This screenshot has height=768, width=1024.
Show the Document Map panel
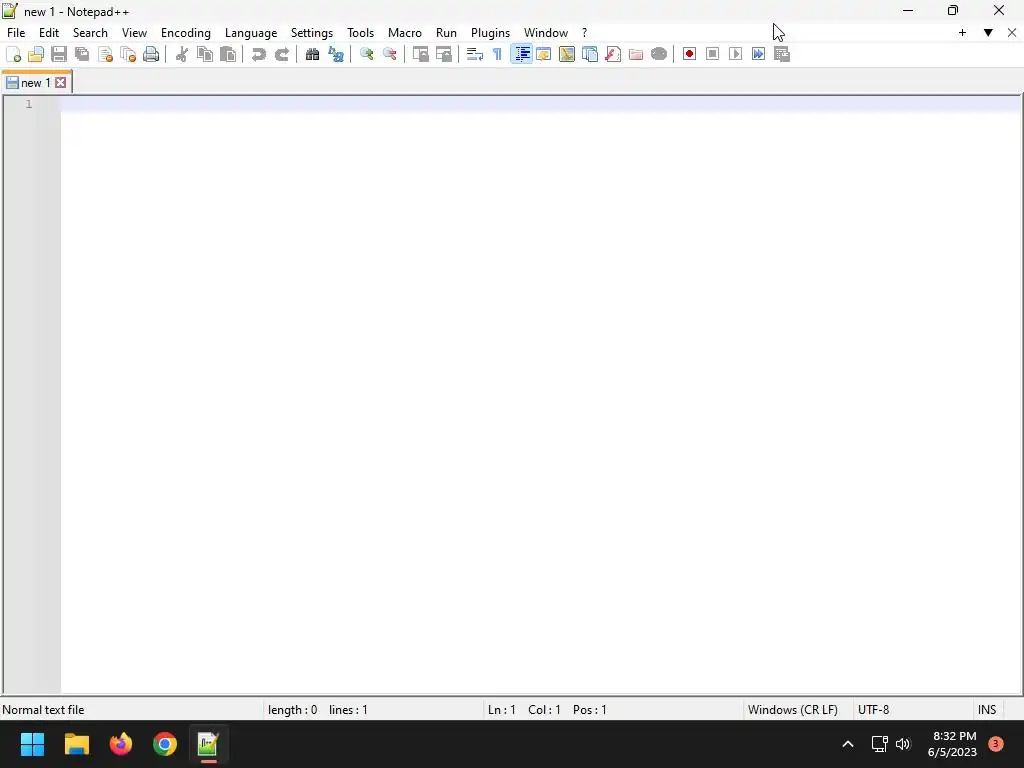click(x=567, y=54)
